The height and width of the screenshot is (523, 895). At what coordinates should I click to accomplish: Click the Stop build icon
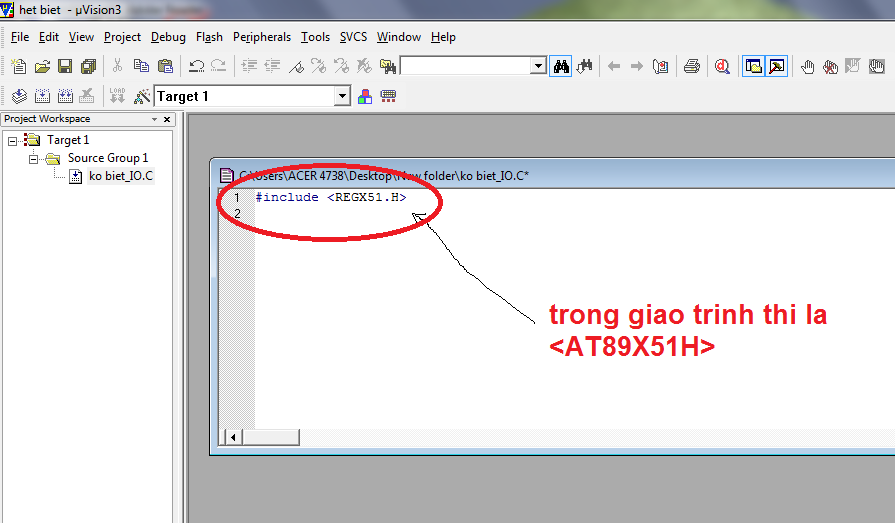[x=87, y=96]
